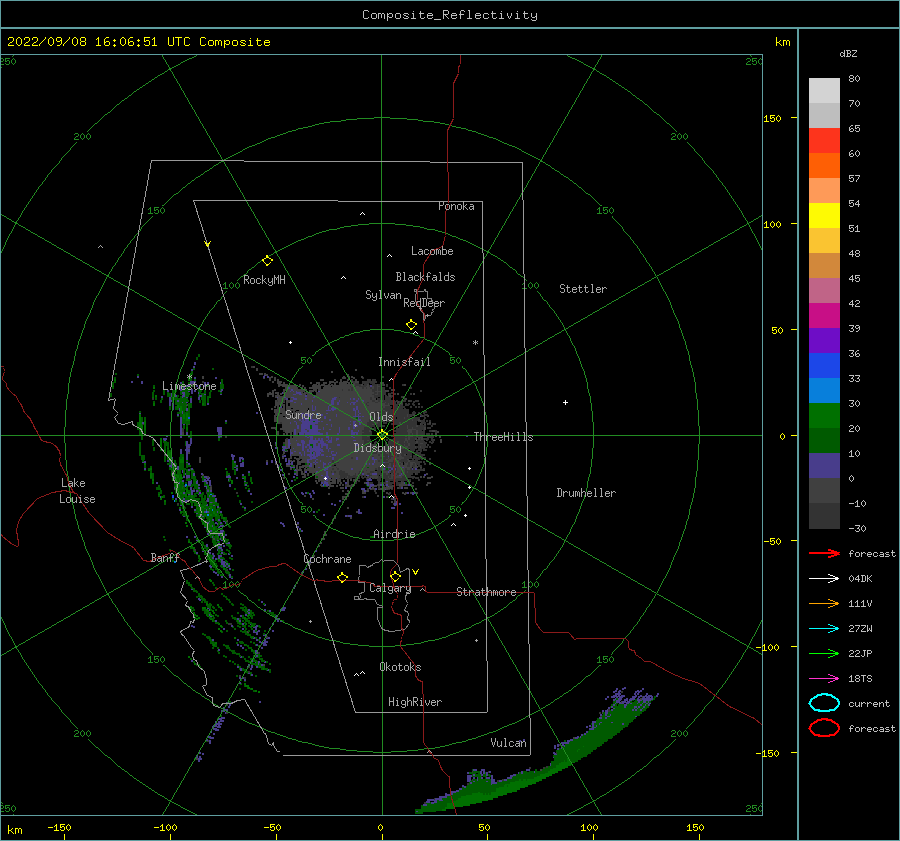The image size is (900, 841).
Task: Click the yellow diamond marker below RedDeer
Action: click(x=411, y=324)
